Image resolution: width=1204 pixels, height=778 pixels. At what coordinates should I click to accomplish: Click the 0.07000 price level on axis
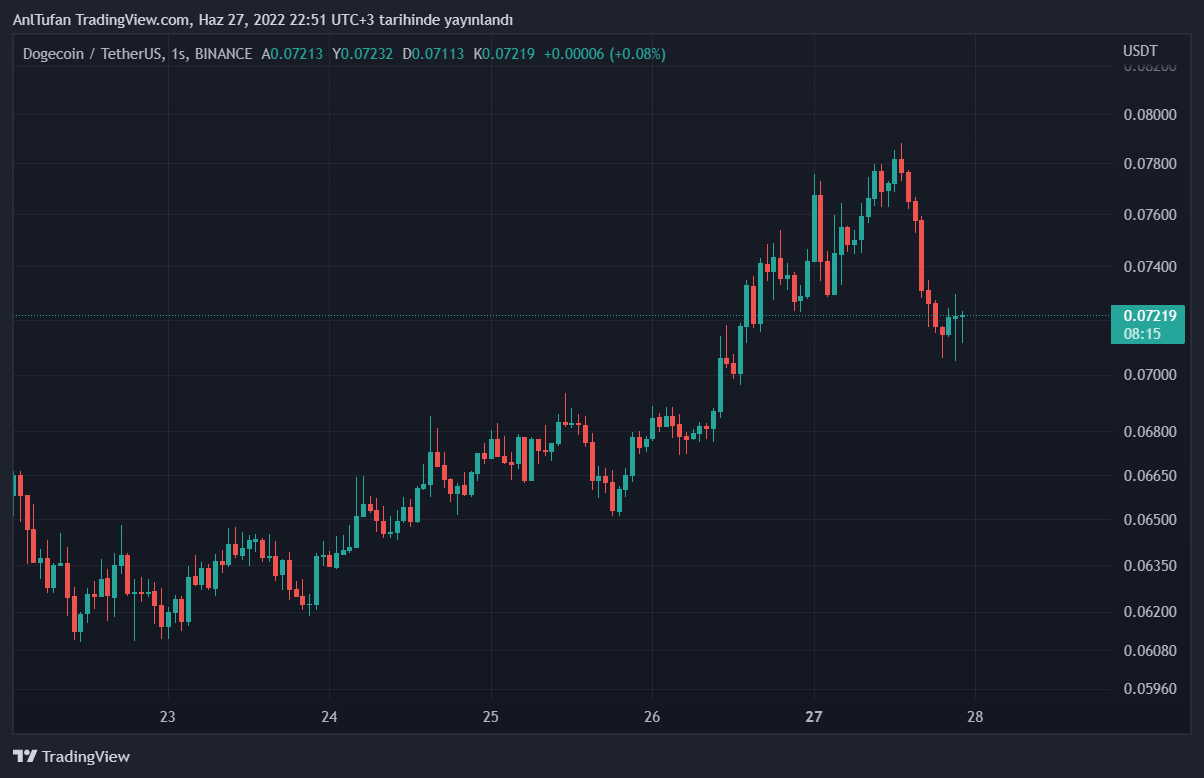pos(1148,375)
